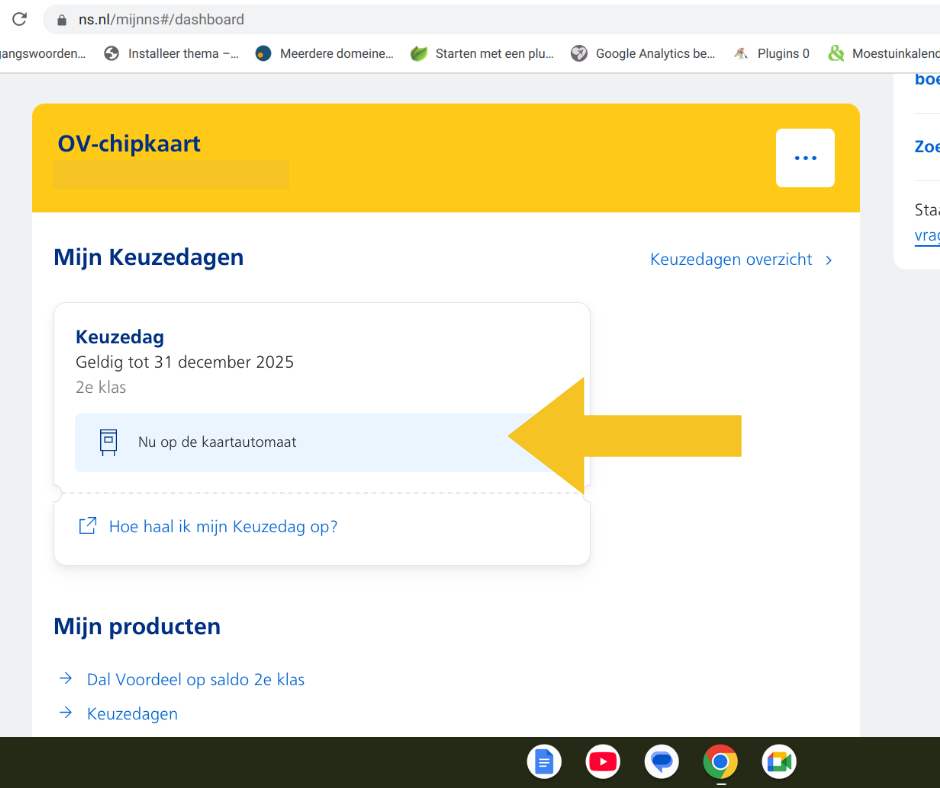This screenshot has width=940, height=788.
Task: Click the padlock icon in the address bar
Action: pos(61,20)
